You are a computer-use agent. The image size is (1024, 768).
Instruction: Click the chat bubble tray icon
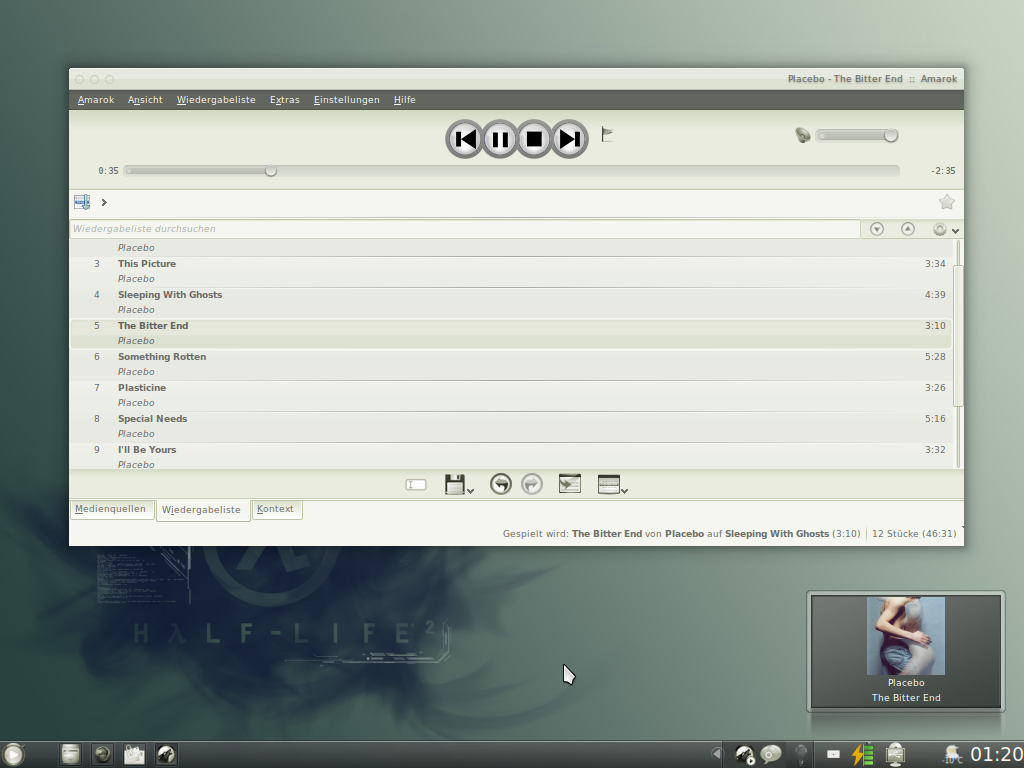click(x=771, y=754)
